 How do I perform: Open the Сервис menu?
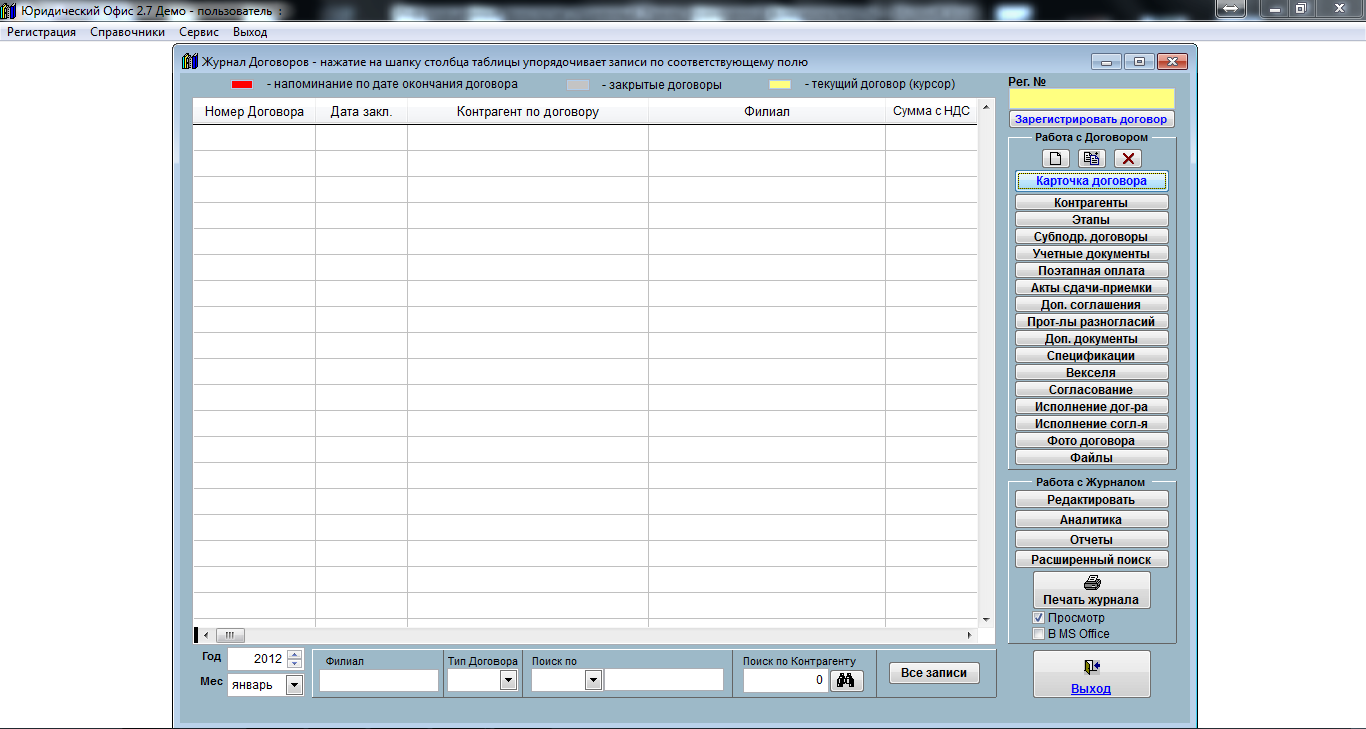point(199,32)
